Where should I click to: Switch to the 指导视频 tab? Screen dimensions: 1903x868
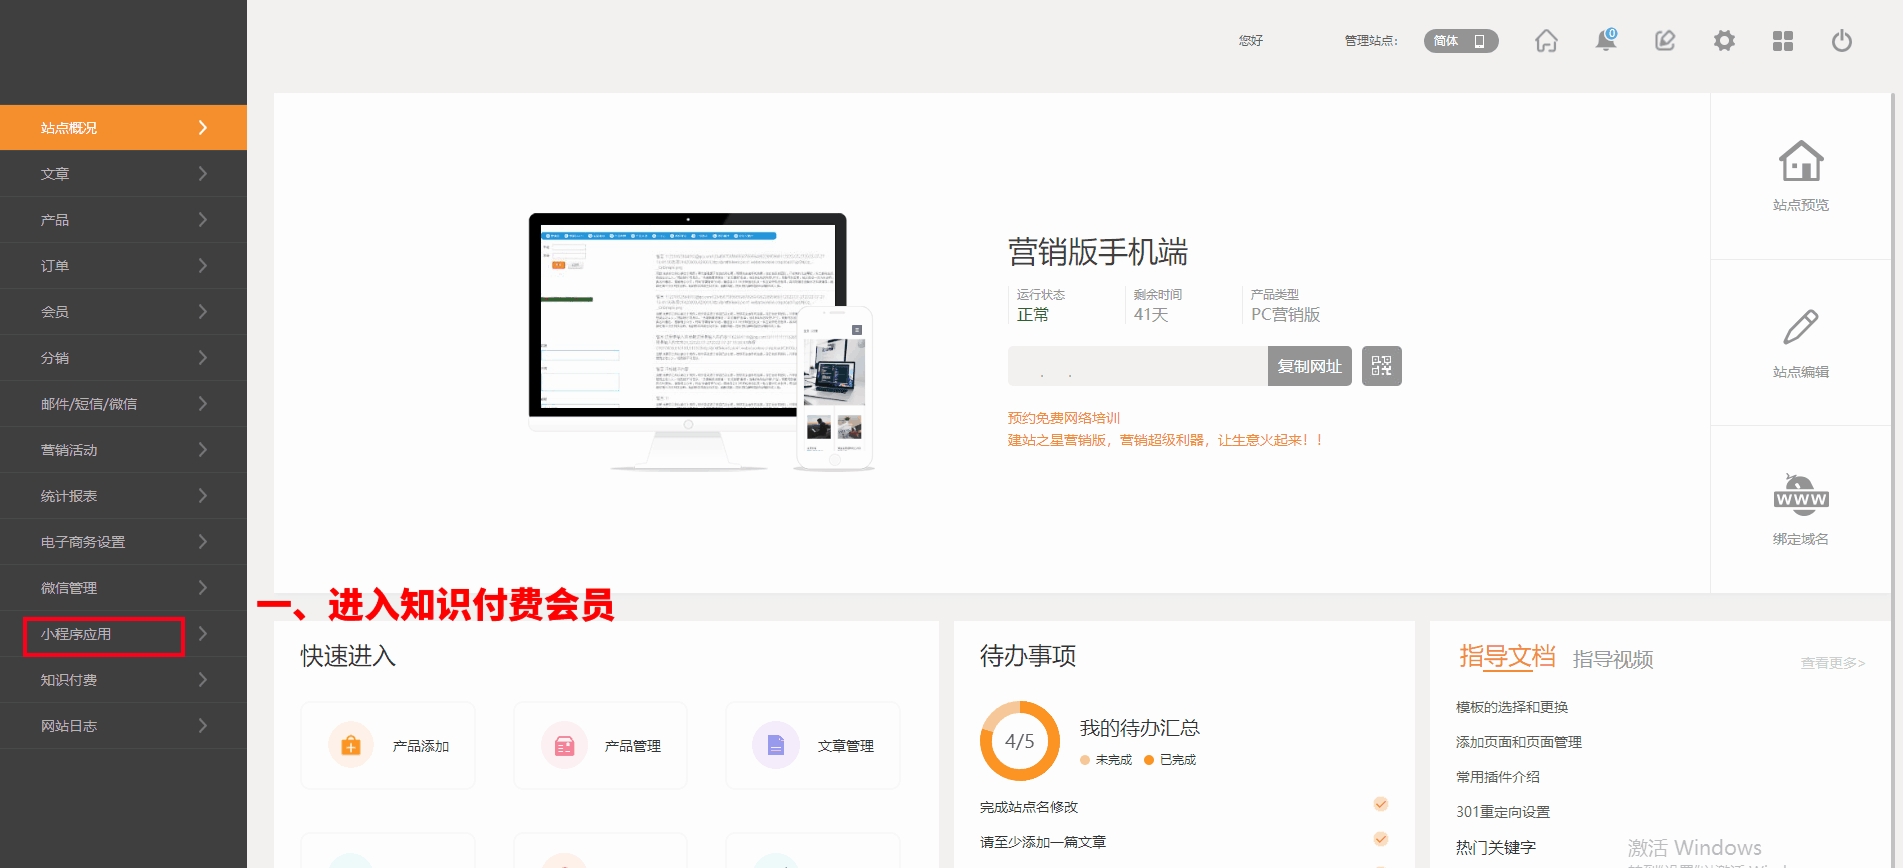pos(1612,659)
